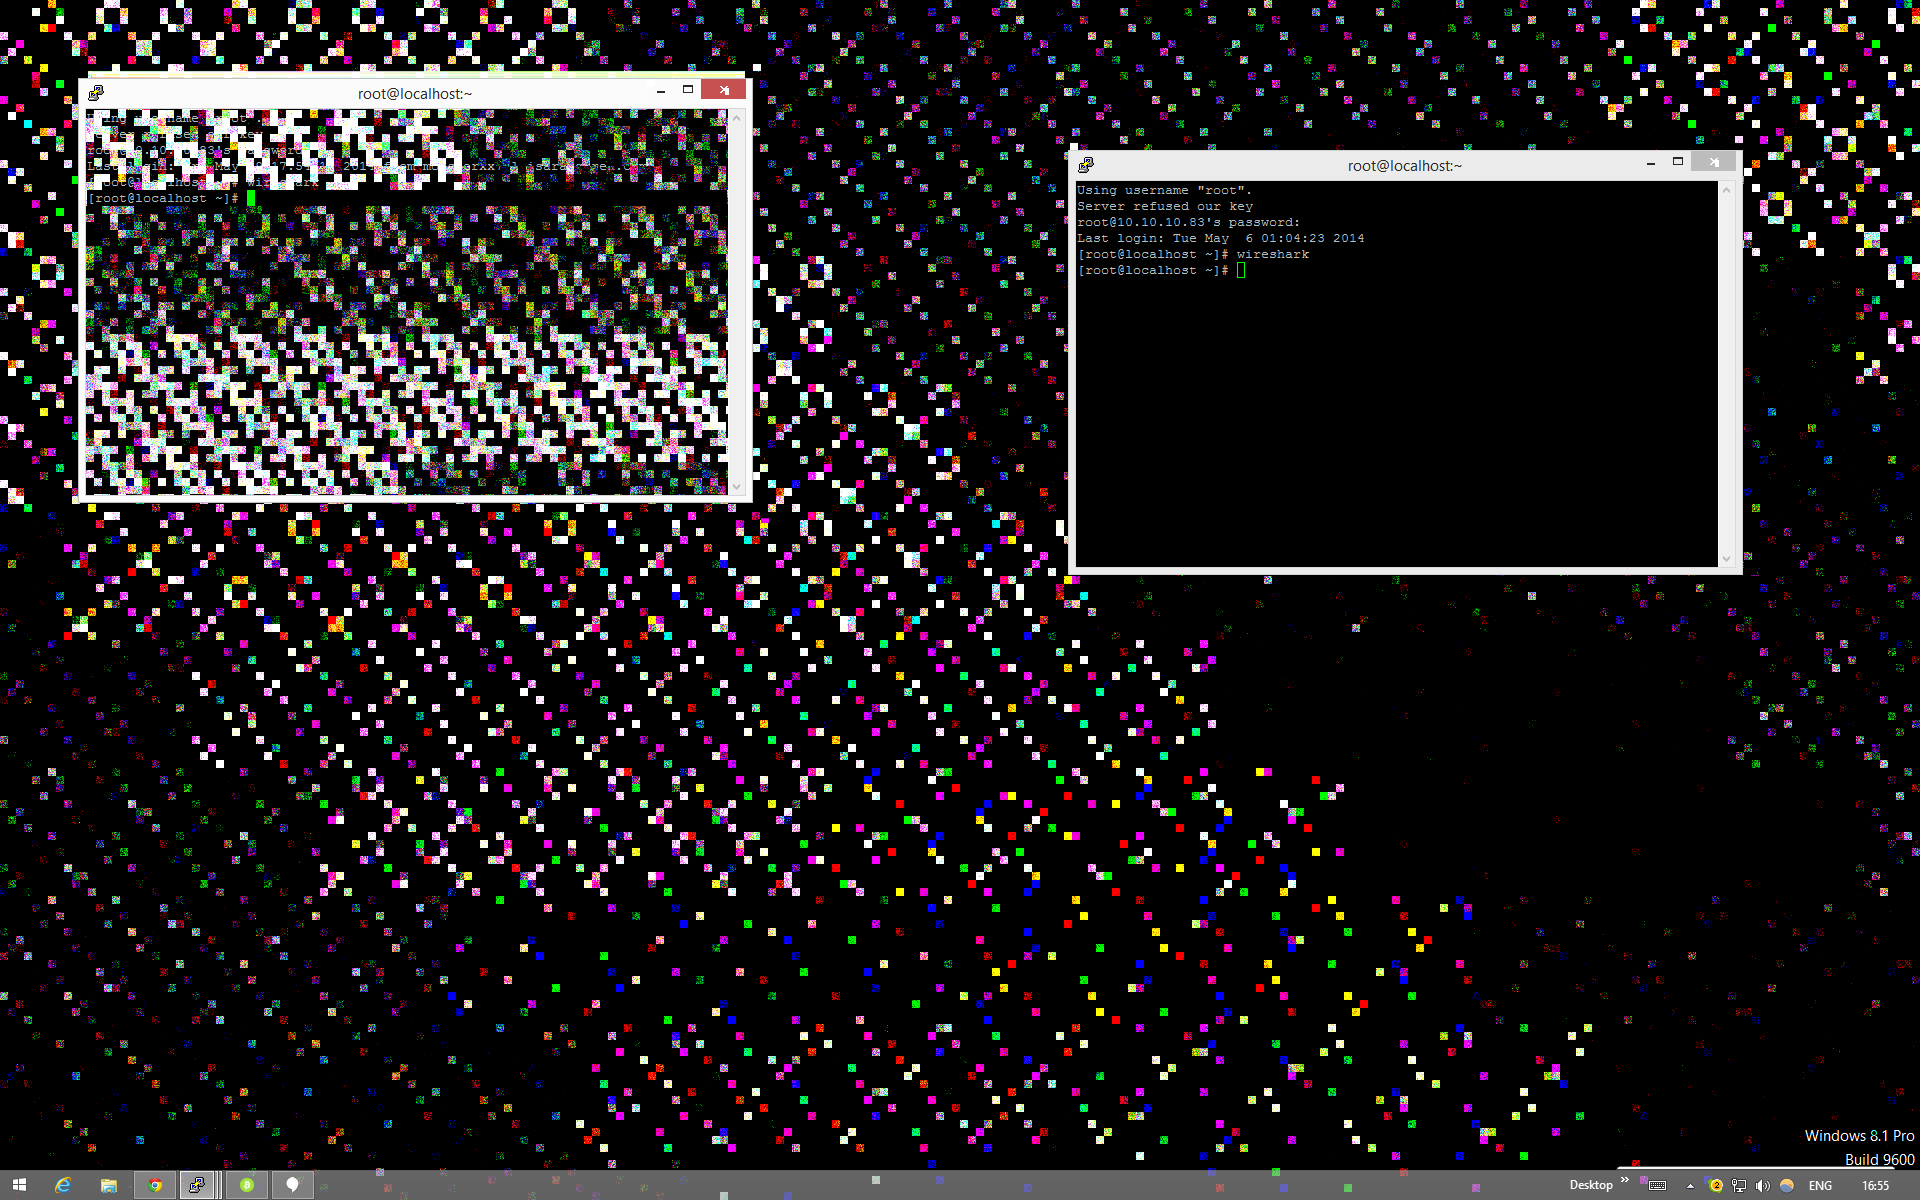
Task: Switch to Google Chrome in the taskbar
Action: pyautogui.click(x=155, y=1185)
